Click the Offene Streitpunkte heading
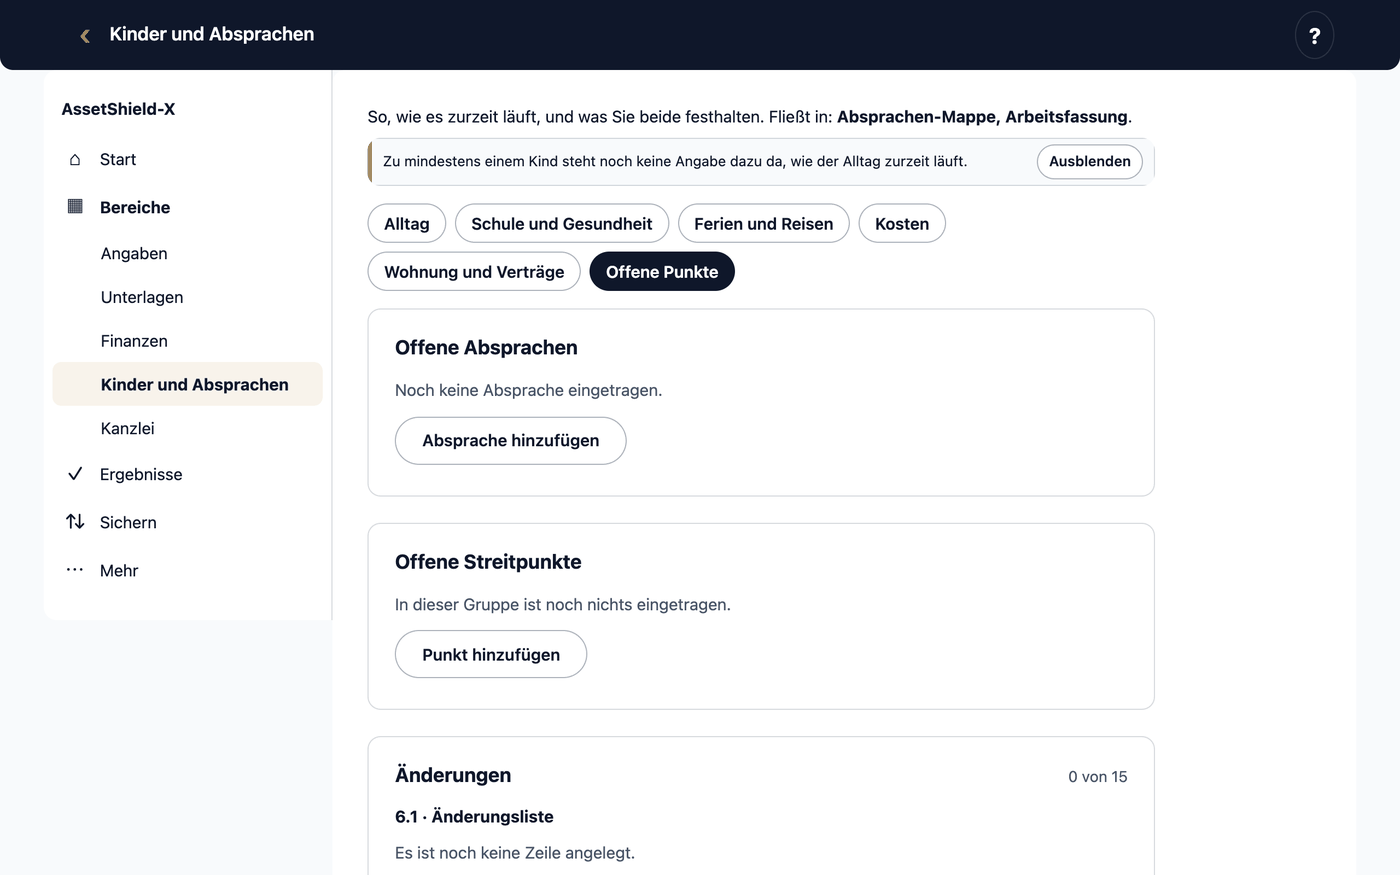The image size is (1400, 875). point(488,562)
